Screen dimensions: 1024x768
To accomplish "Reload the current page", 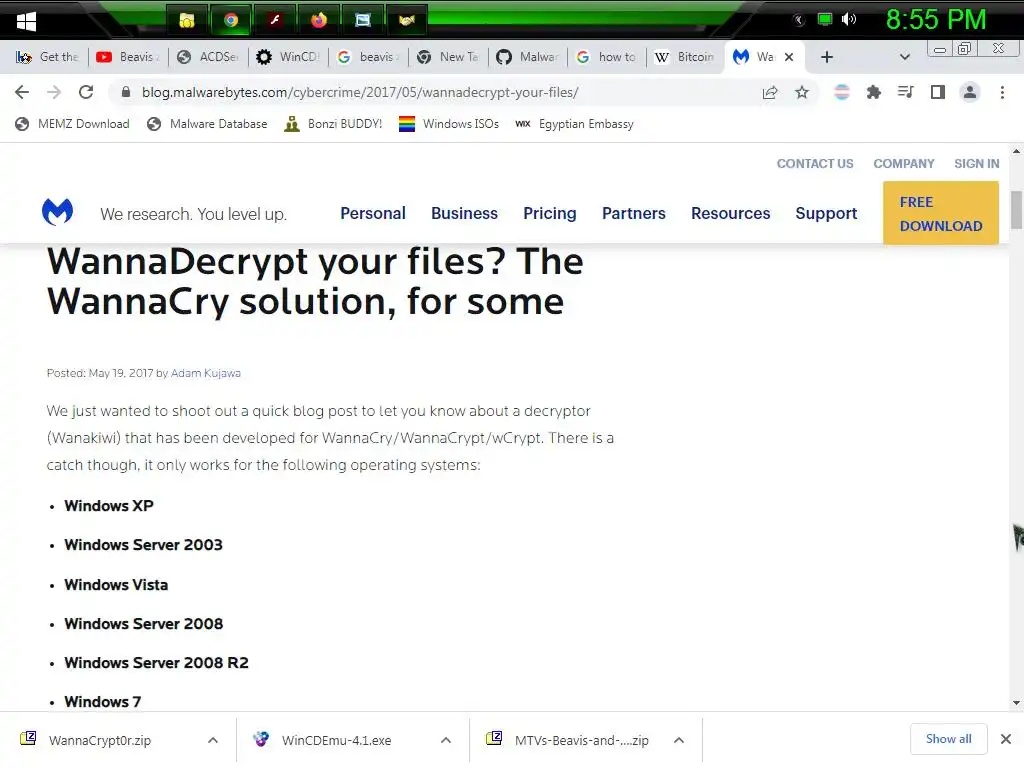I will (x=86, y=92).
